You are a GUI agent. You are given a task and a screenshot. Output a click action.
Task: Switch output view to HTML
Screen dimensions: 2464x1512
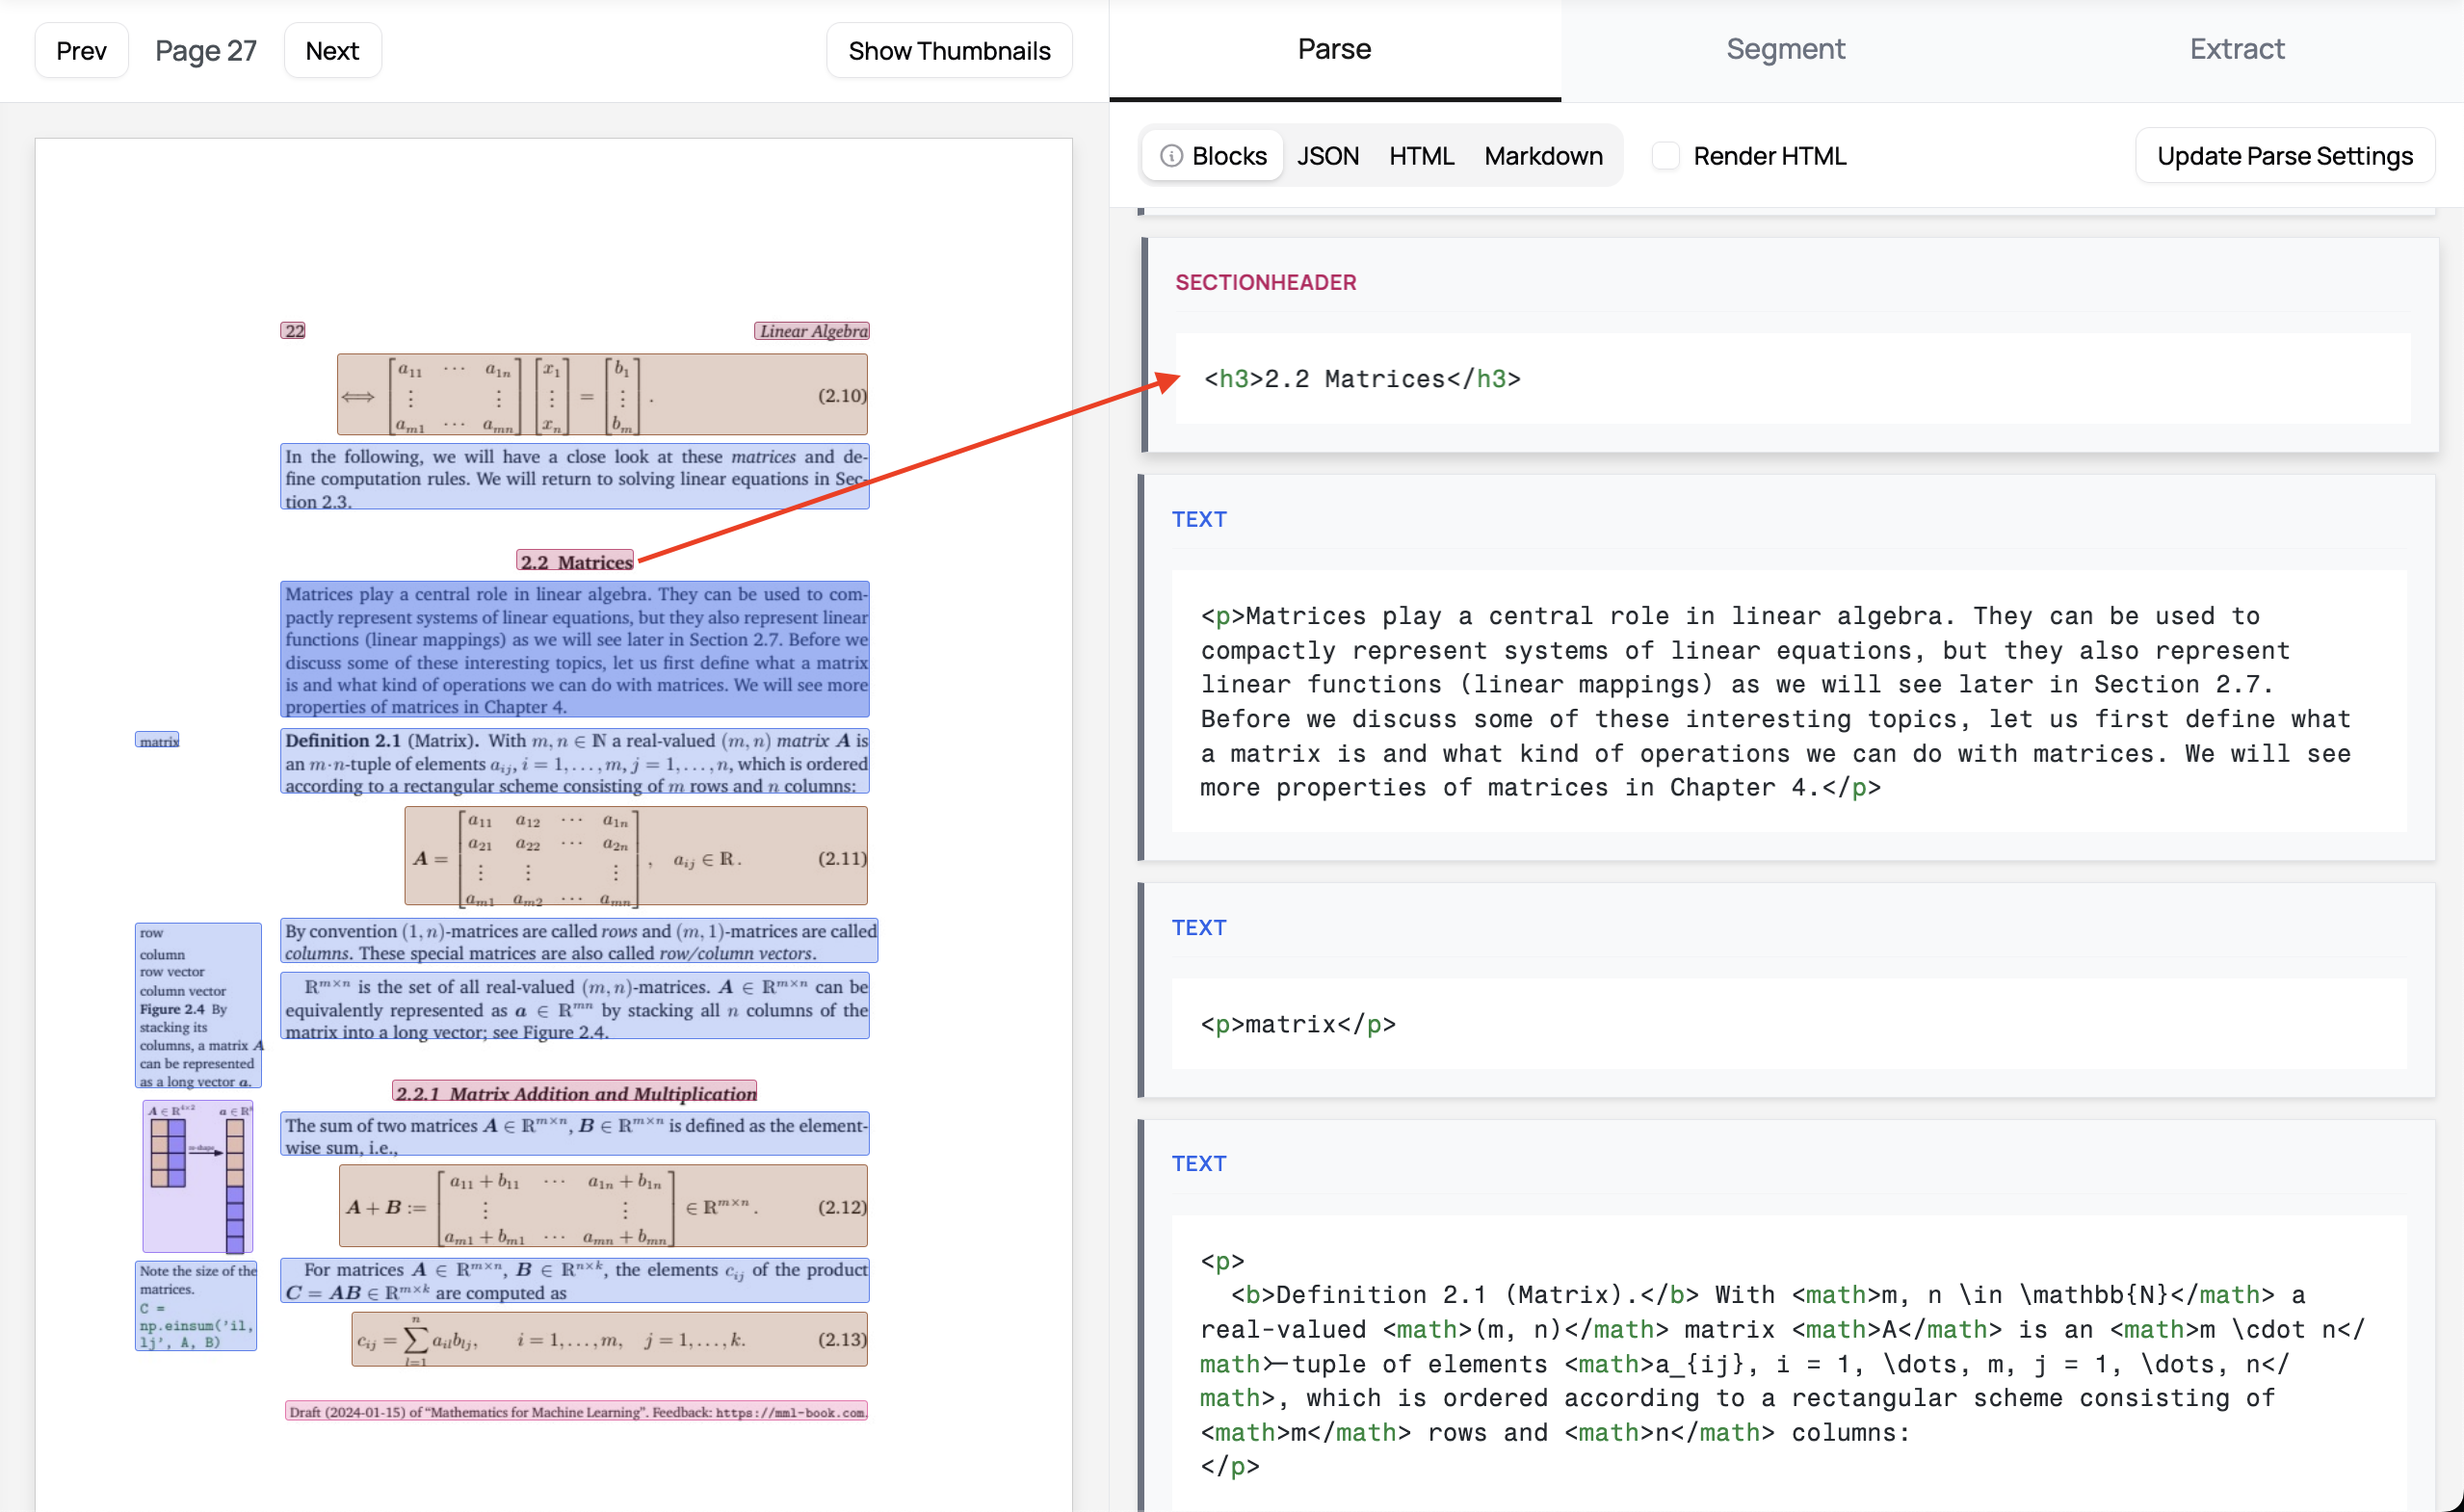point(1421,156)
